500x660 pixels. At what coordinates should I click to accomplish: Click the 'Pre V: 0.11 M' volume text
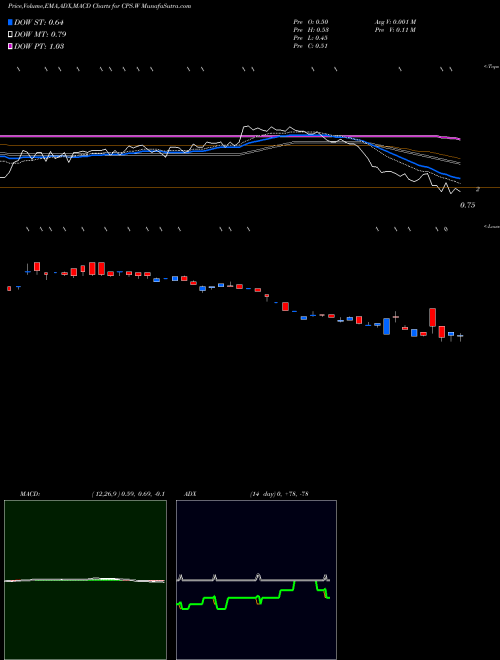tap(395, 30)
